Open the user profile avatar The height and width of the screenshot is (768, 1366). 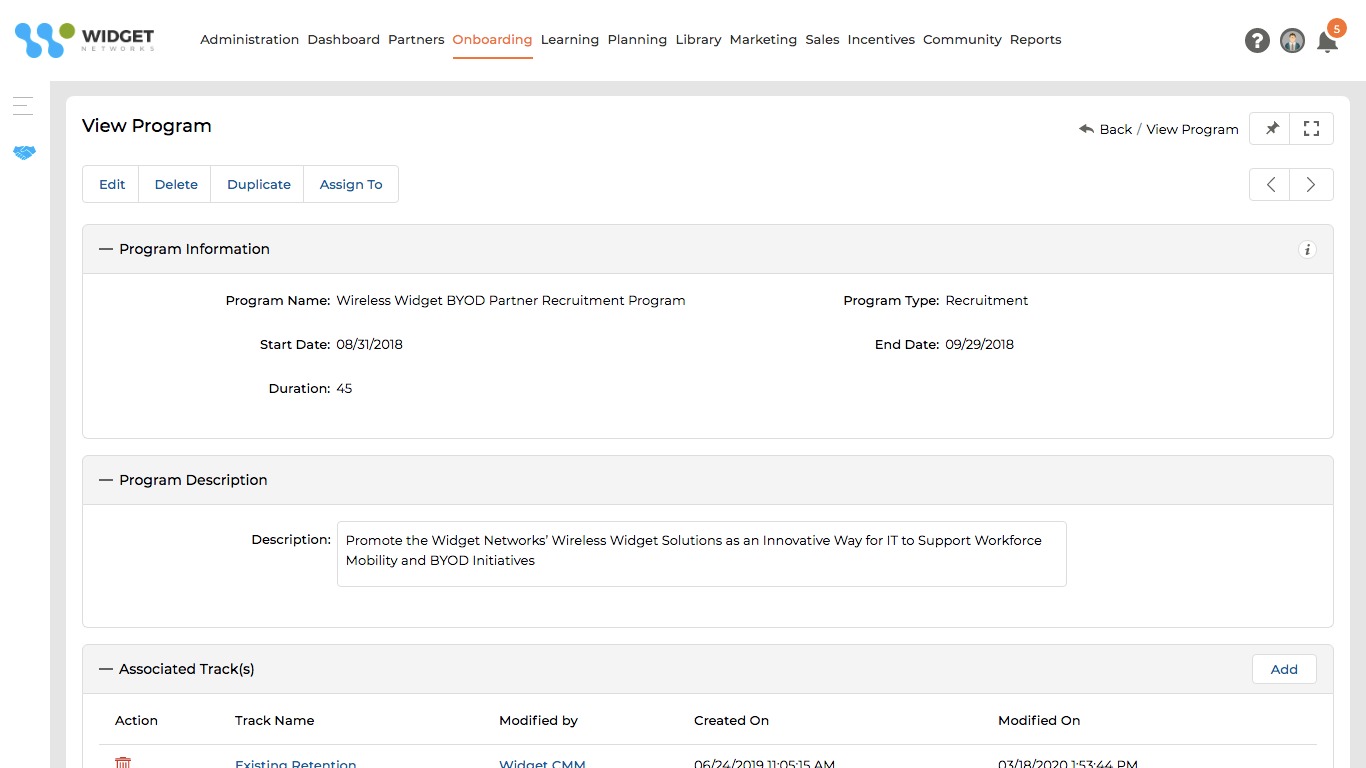click(1292, 40)
